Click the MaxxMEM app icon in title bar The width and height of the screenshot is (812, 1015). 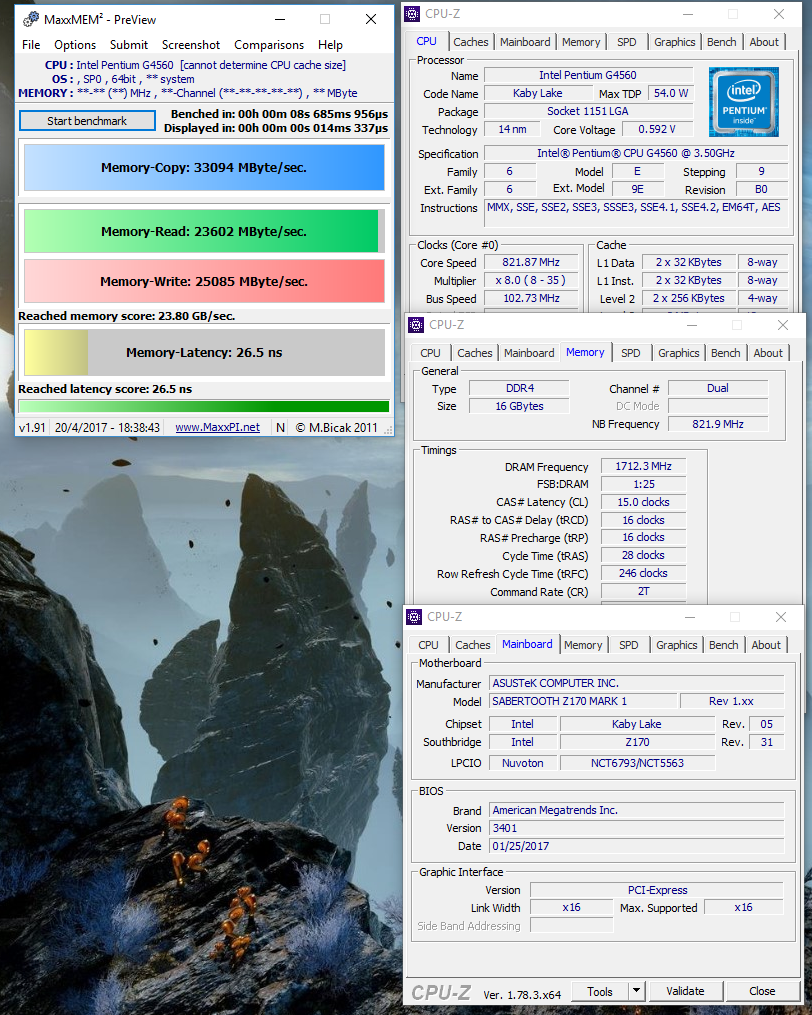tap(30, 19)
